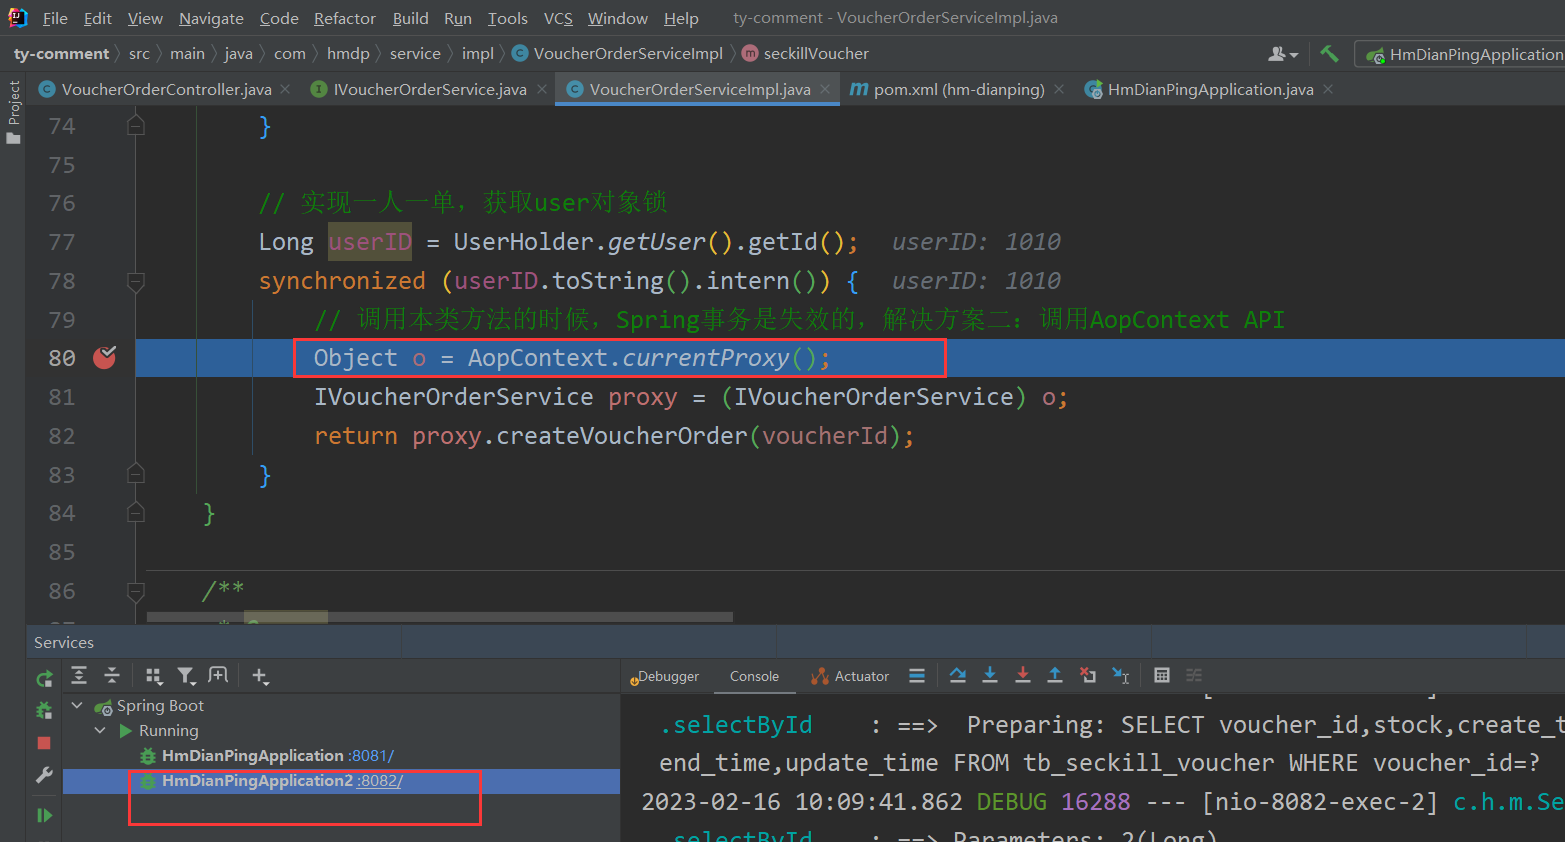Resume program in Services sidebar
This screenshot has height=842, width=1565.
(x=44, y=815)
